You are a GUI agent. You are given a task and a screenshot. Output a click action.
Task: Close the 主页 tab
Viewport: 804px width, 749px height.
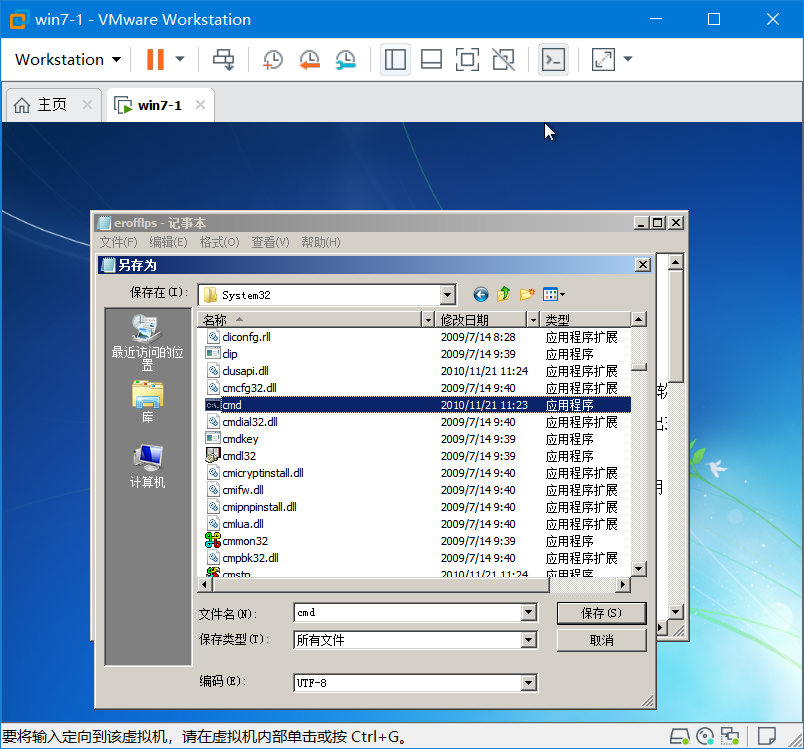coord(88,105)
